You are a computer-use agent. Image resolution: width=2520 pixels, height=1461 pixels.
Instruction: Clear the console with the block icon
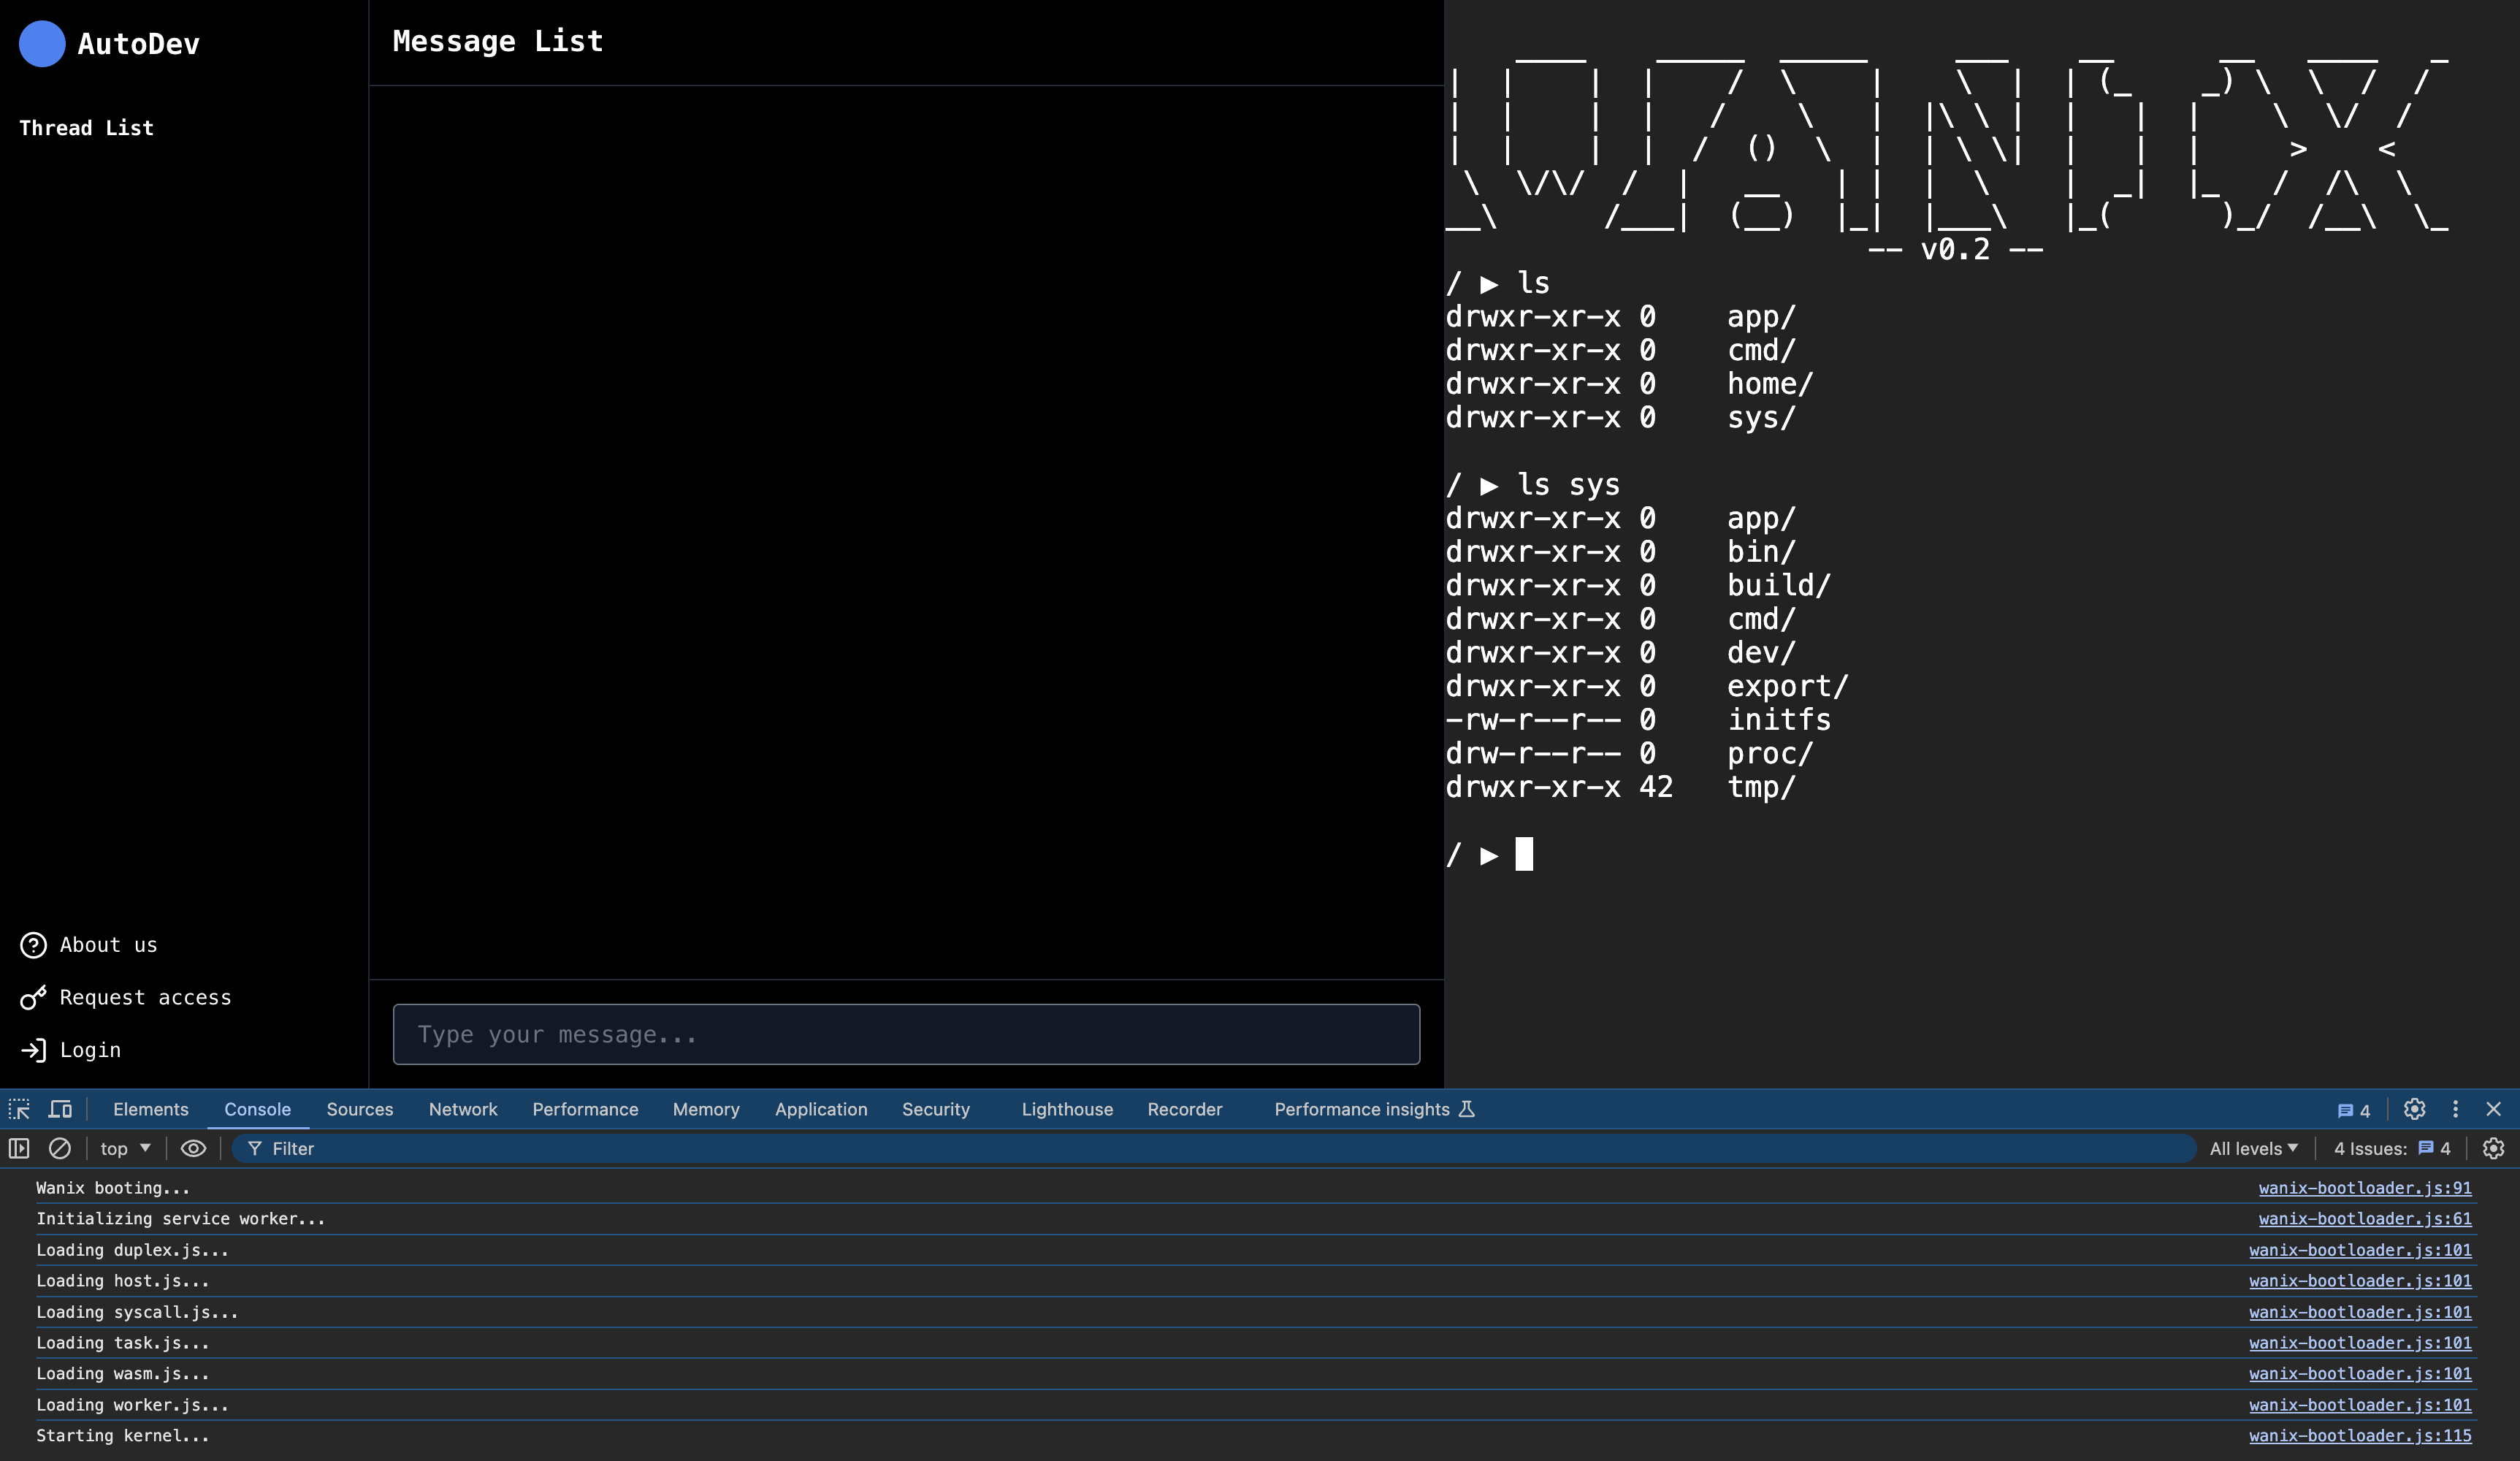tap(60, 1148)
